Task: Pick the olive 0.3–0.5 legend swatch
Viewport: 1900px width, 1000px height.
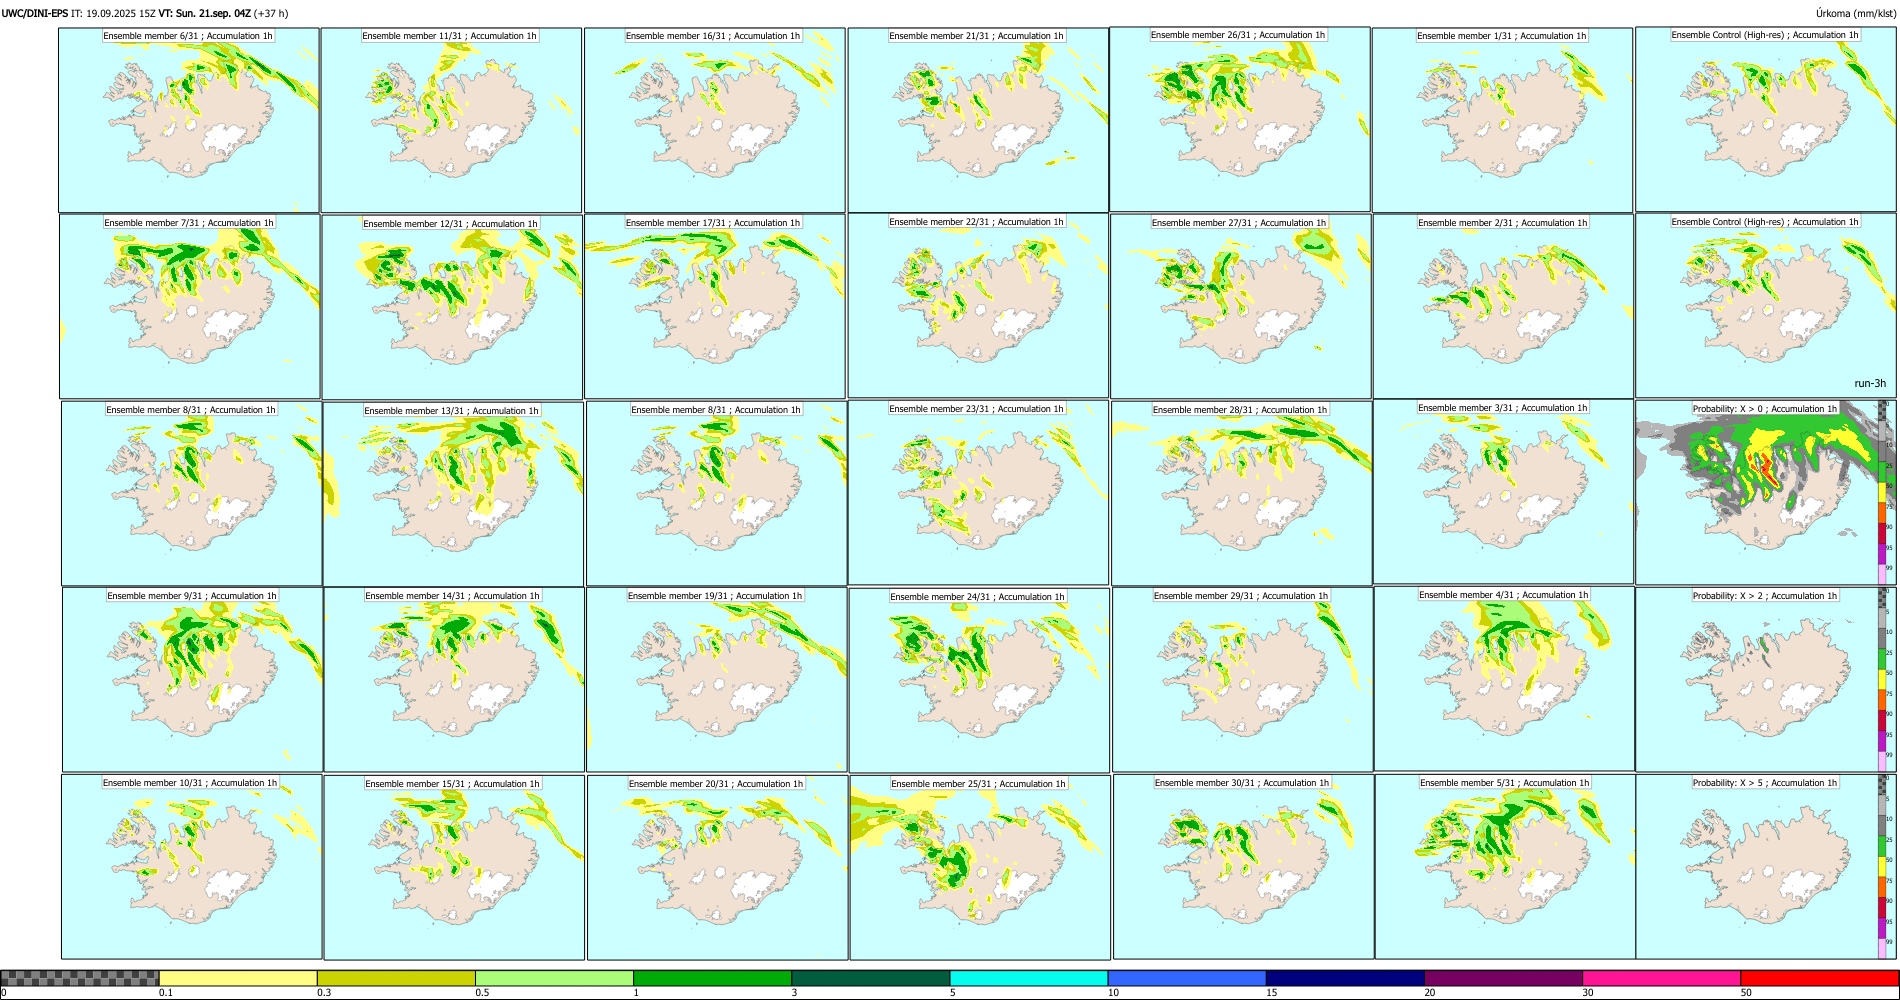Action: 396,978
